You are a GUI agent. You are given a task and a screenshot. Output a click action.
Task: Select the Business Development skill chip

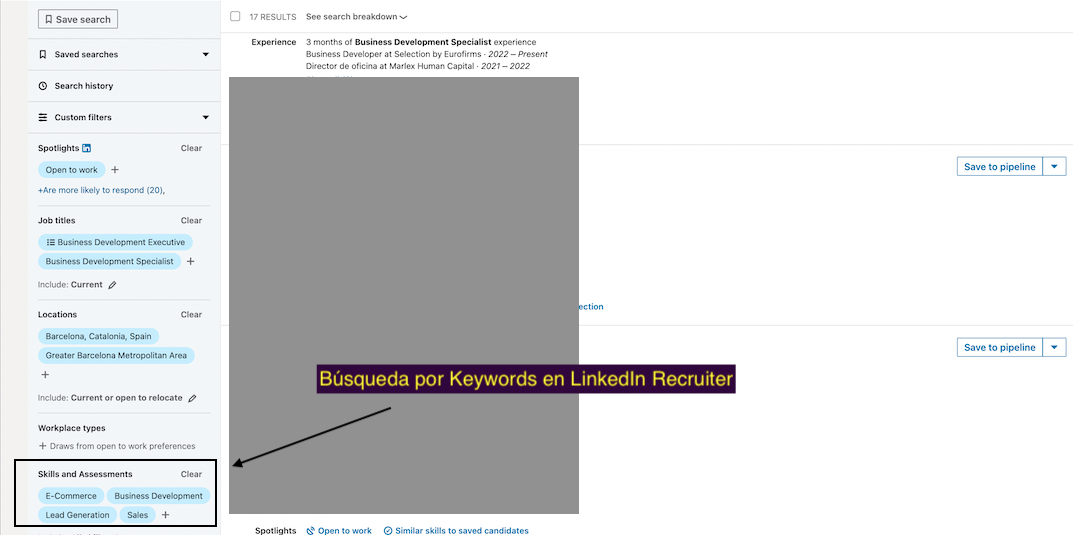click(159, 496)
